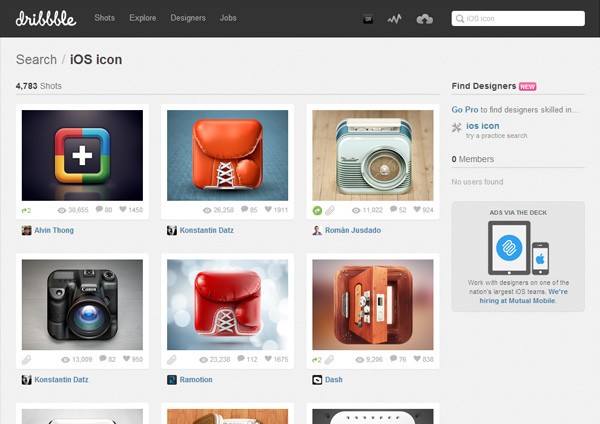Open the red boxing glove shot
This screenshot has height=424, width=600.
(x=228, y=305)
